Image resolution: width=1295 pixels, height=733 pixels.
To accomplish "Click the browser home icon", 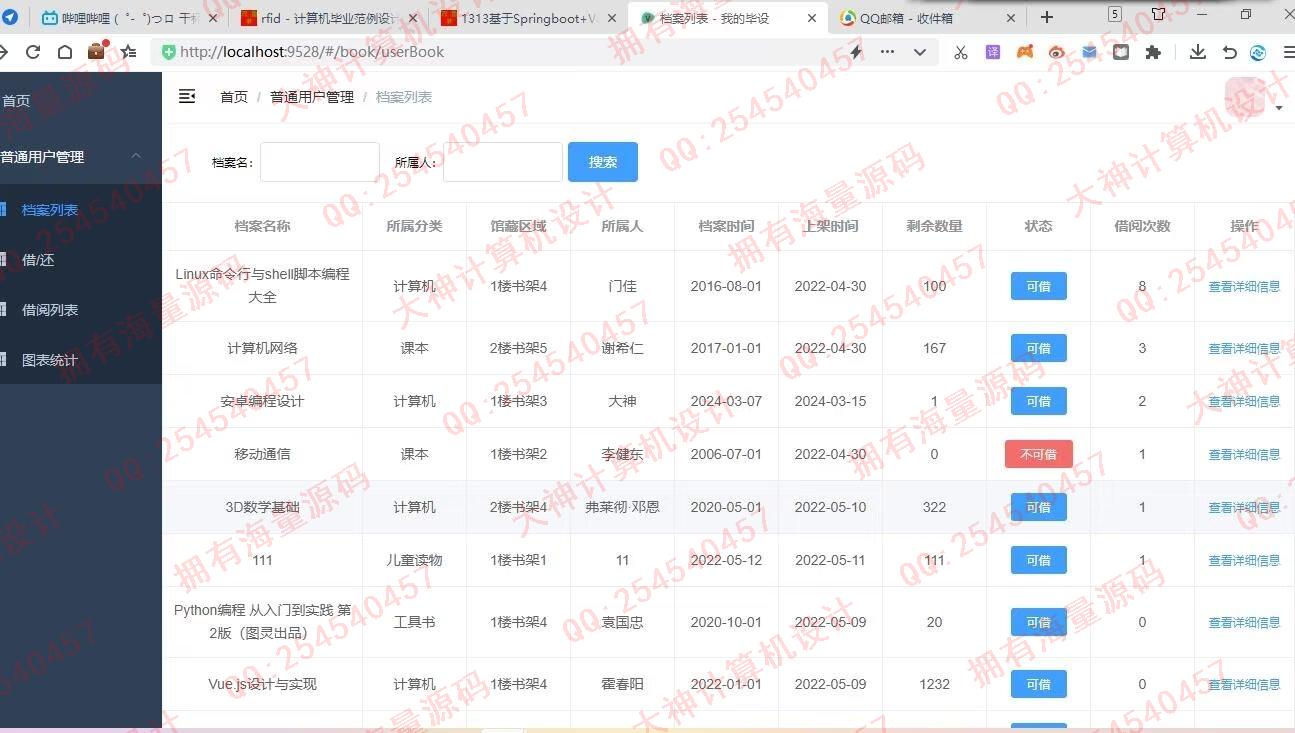I will pos(65,52).
